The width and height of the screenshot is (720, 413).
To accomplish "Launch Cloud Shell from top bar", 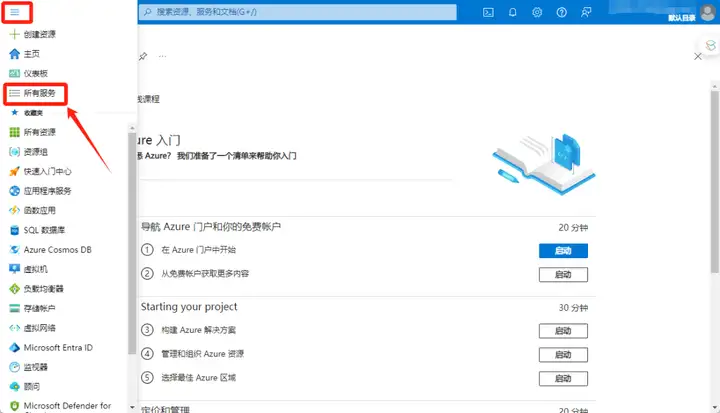I will [x=488, y=12].
